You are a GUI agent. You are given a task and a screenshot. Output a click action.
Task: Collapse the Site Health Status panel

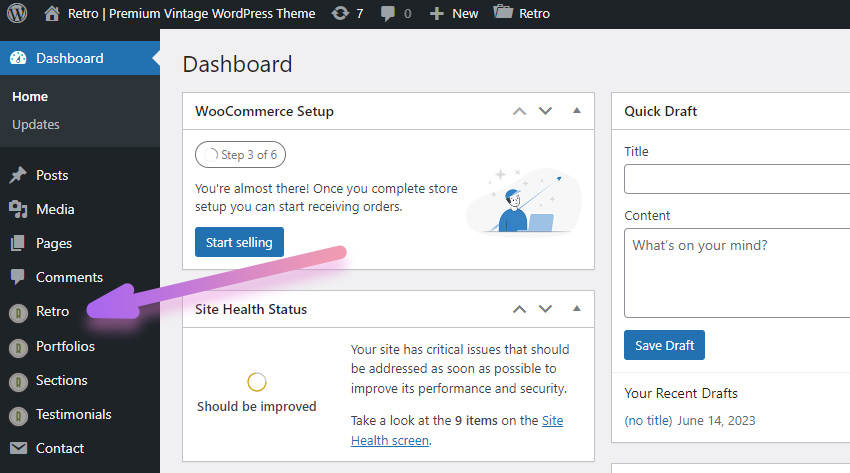(x=577, y=309)
